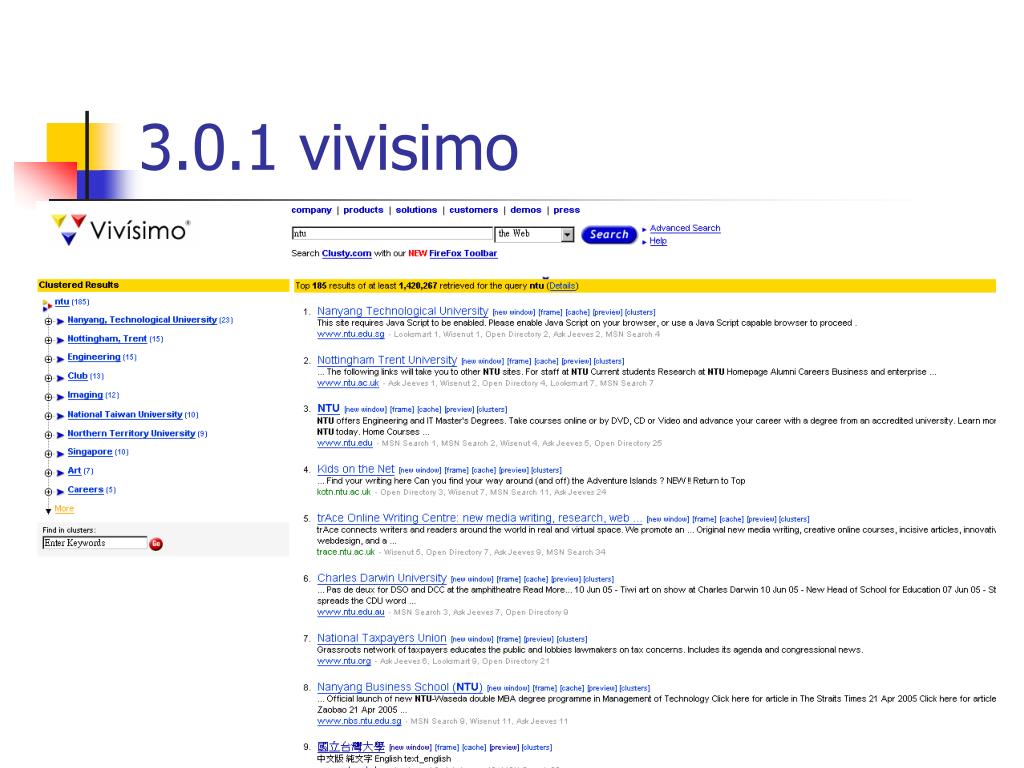
Task: Open Advanced Search link
Action: tap(685, 228)
